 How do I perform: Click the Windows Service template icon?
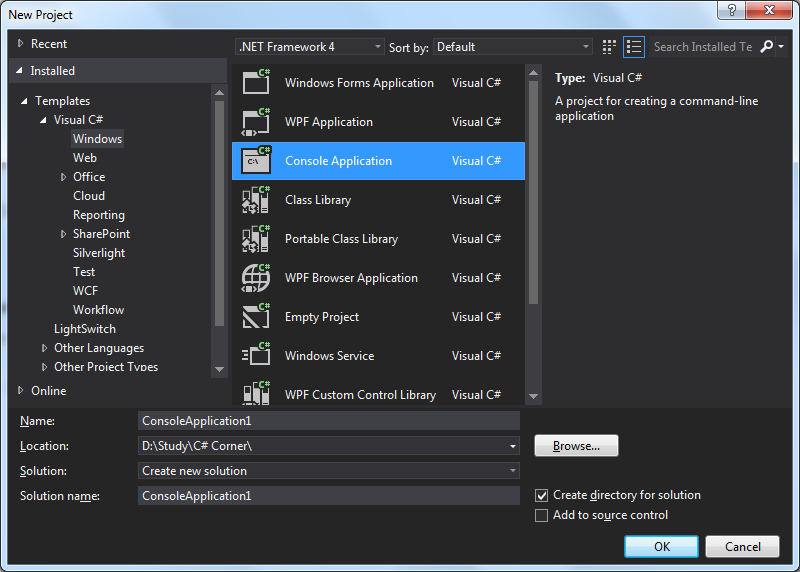(256, 355)
